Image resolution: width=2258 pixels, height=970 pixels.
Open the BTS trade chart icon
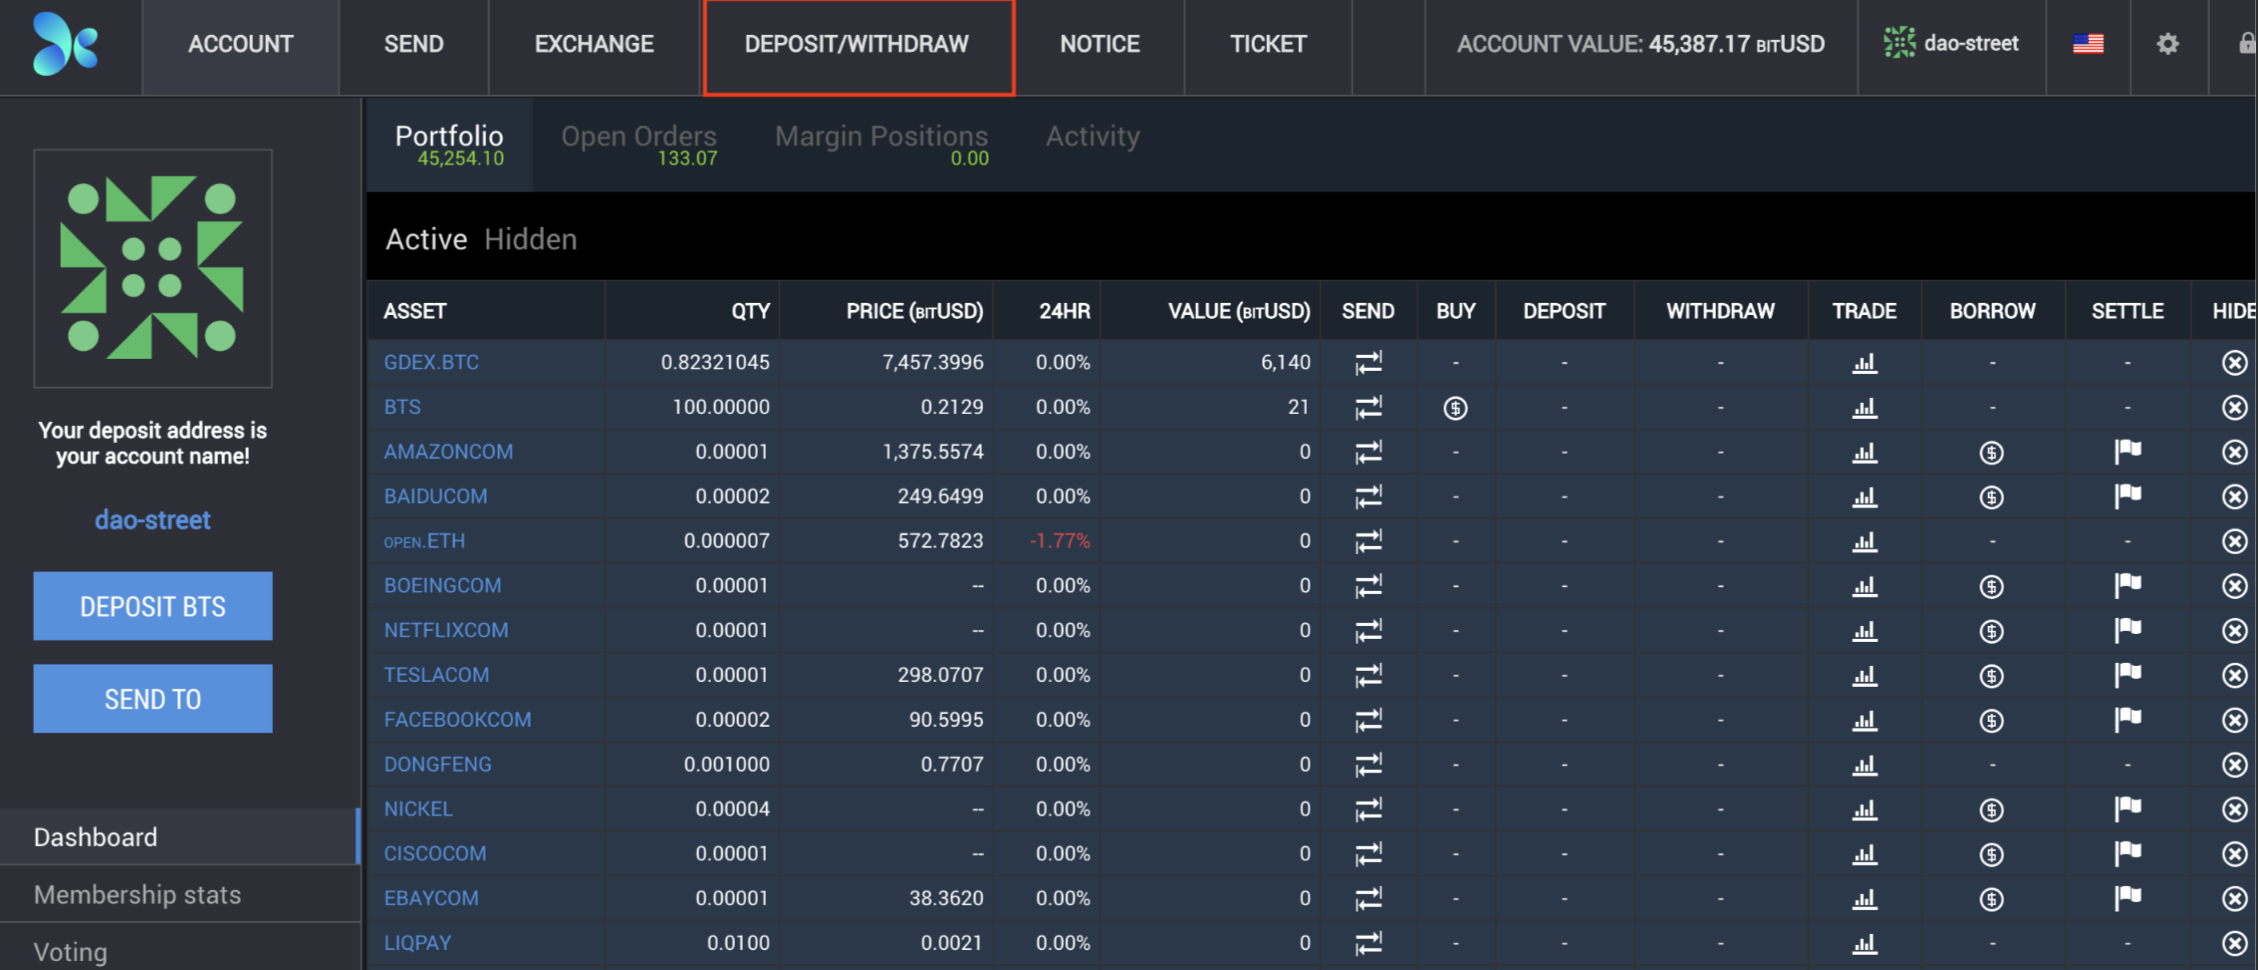tap(1864, 408)
